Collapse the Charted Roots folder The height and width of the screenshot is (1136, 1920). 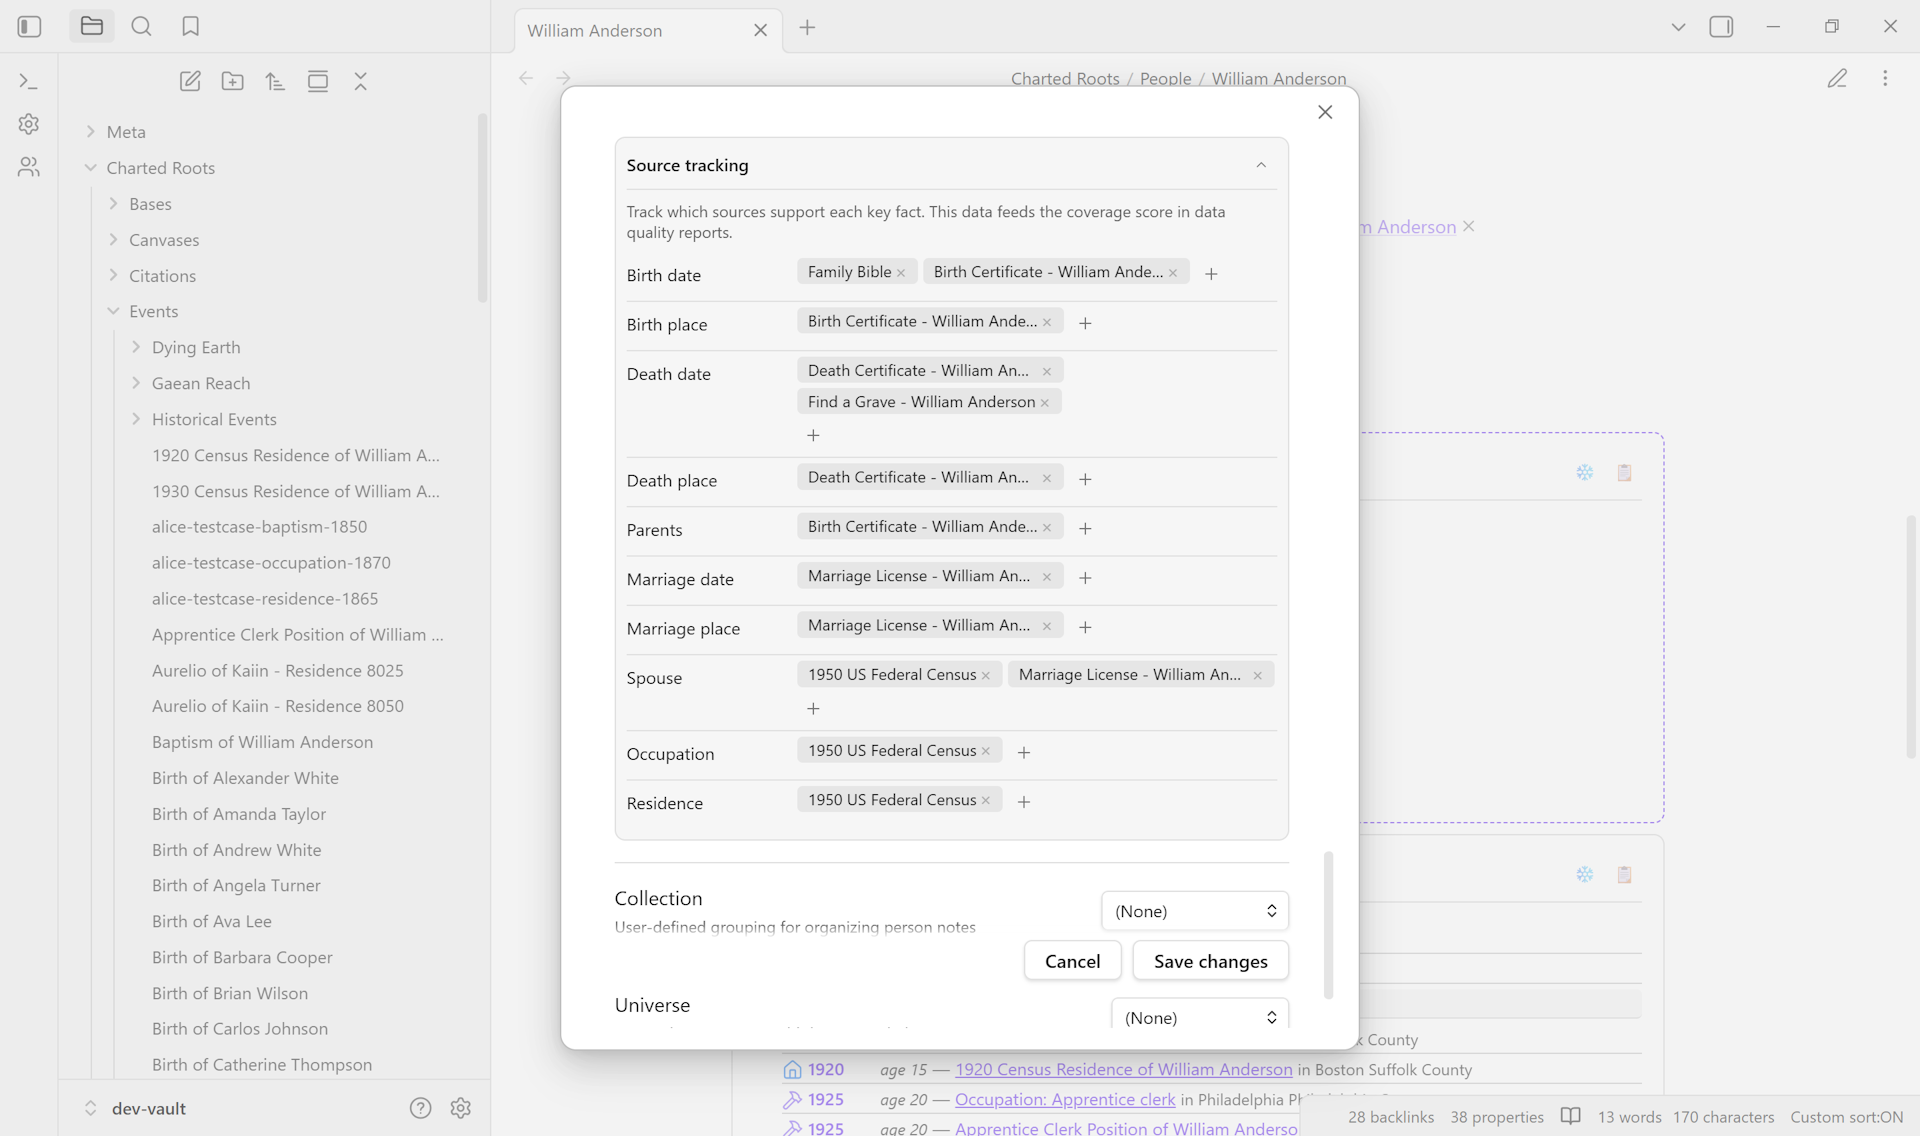click(x=91, y=167)
